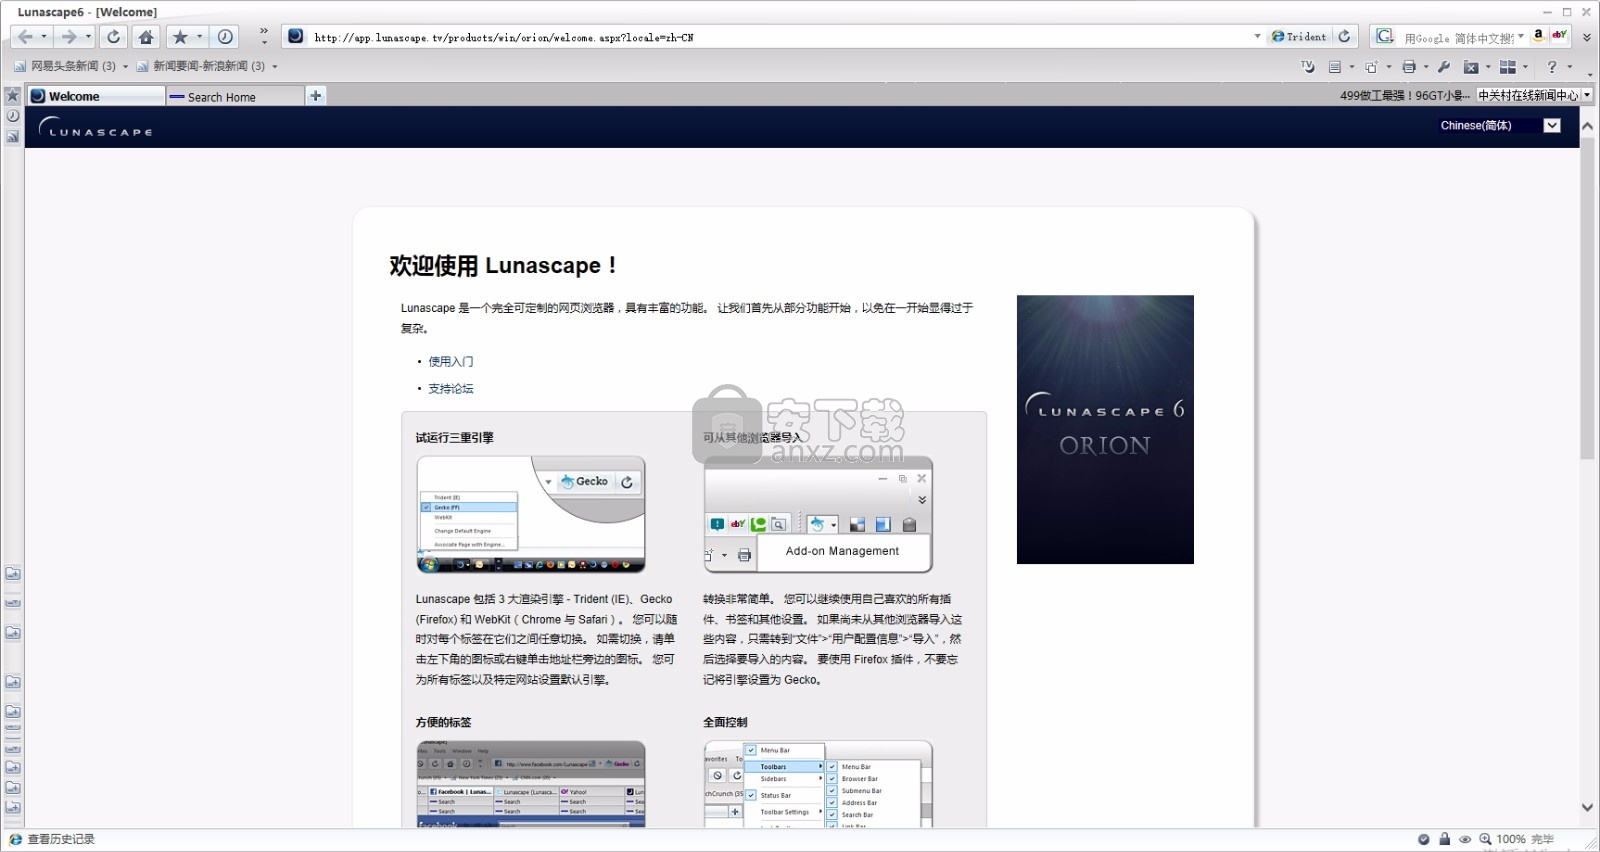Click the tab features screenshot under 方便的标签
The image size is (1600, 852).
tap(531, 784)
